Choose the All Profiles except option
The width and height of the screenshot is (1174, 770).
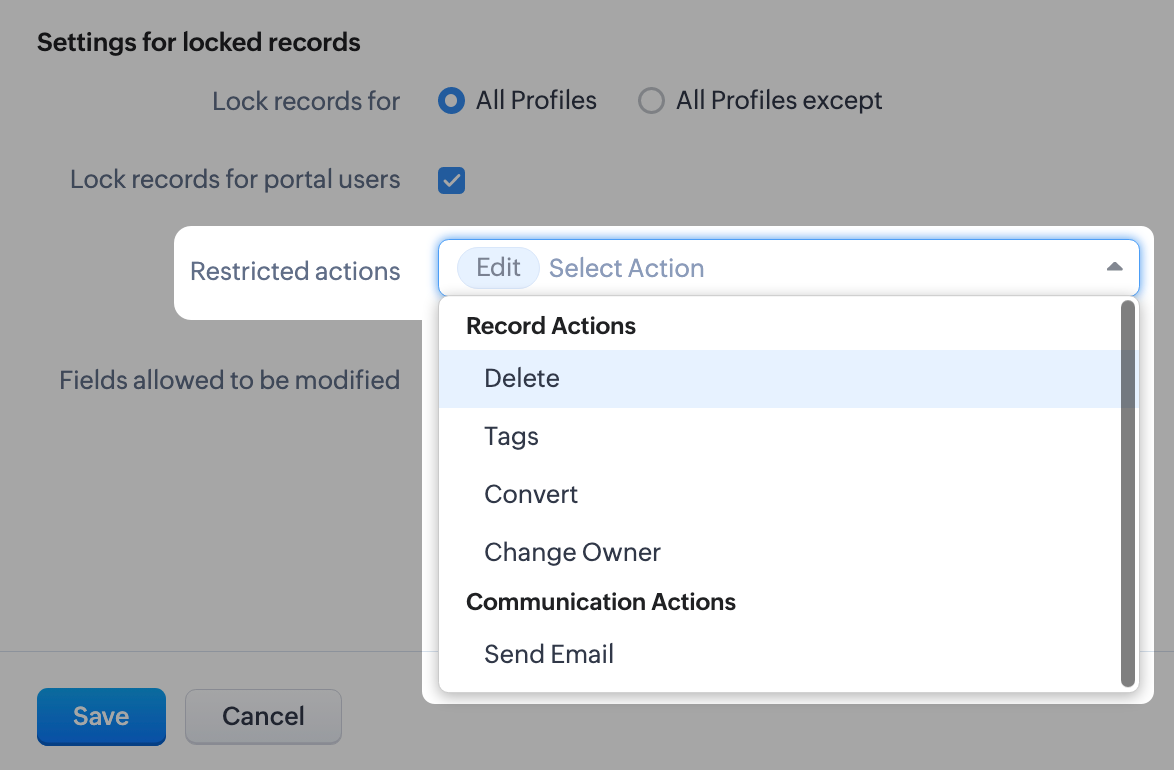651,101
